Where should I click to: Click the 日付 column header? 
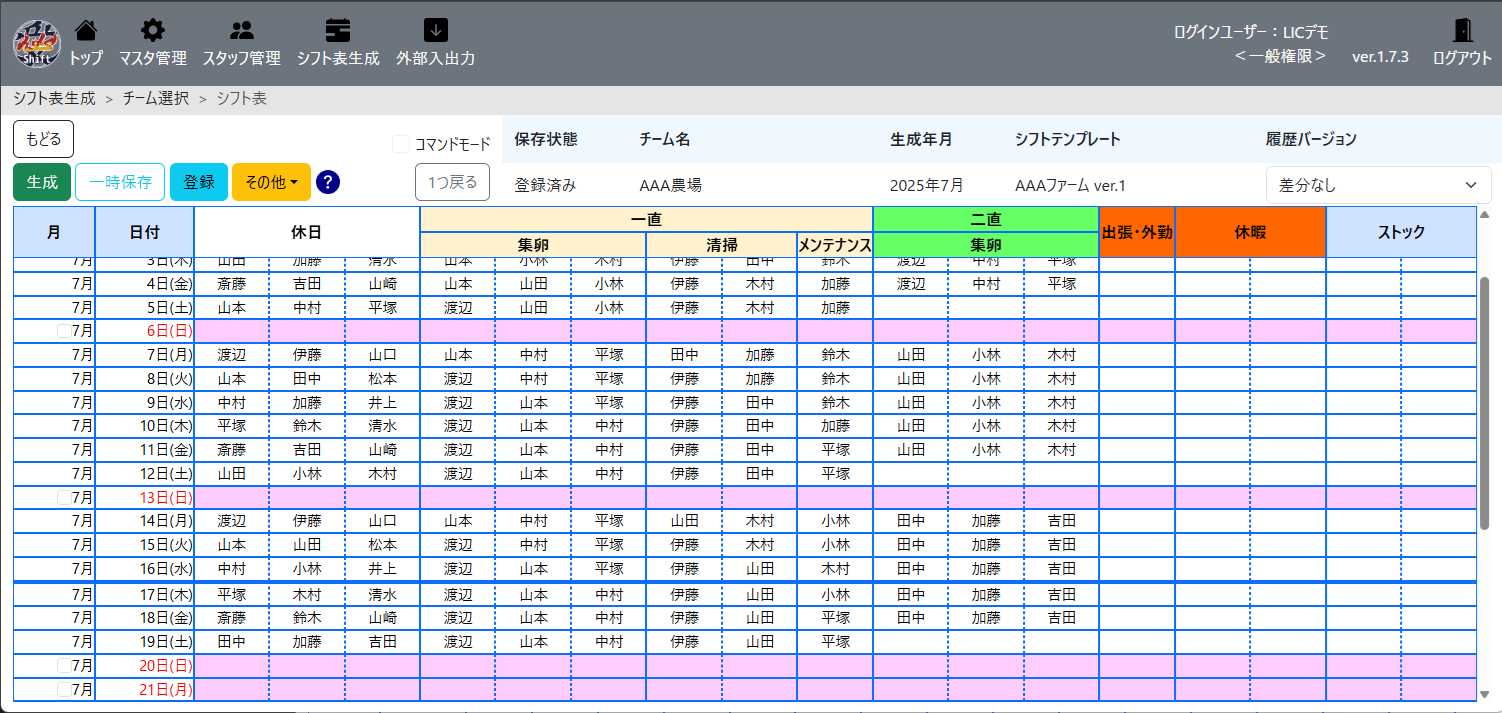click(144, 232)
